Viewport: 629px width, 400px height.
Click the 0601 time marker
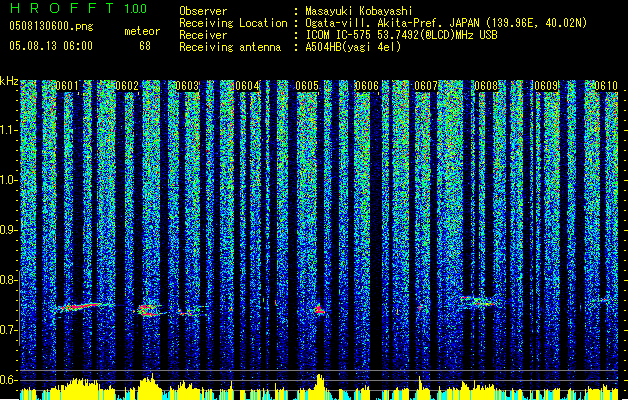pyautogui.click(x=67, y=86)
